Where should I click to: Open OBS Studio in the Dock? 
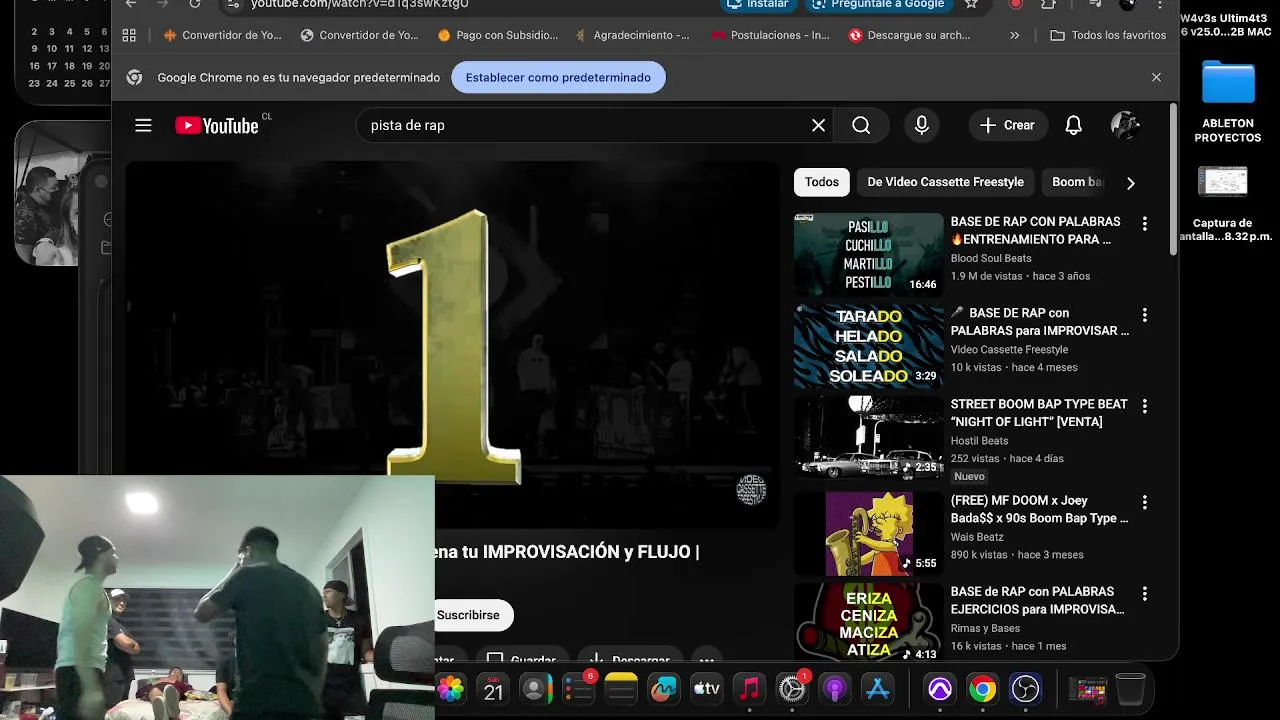(x=1025, y=689)
